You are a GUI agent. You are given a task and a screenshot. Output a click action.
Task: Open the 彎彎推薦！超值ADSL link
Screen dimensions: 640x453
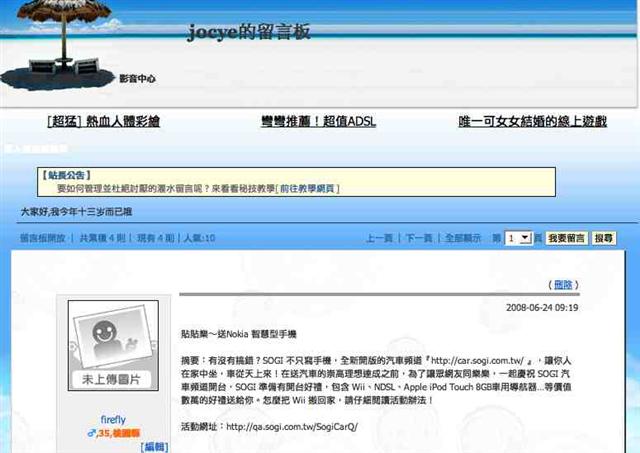coord(318,121)
